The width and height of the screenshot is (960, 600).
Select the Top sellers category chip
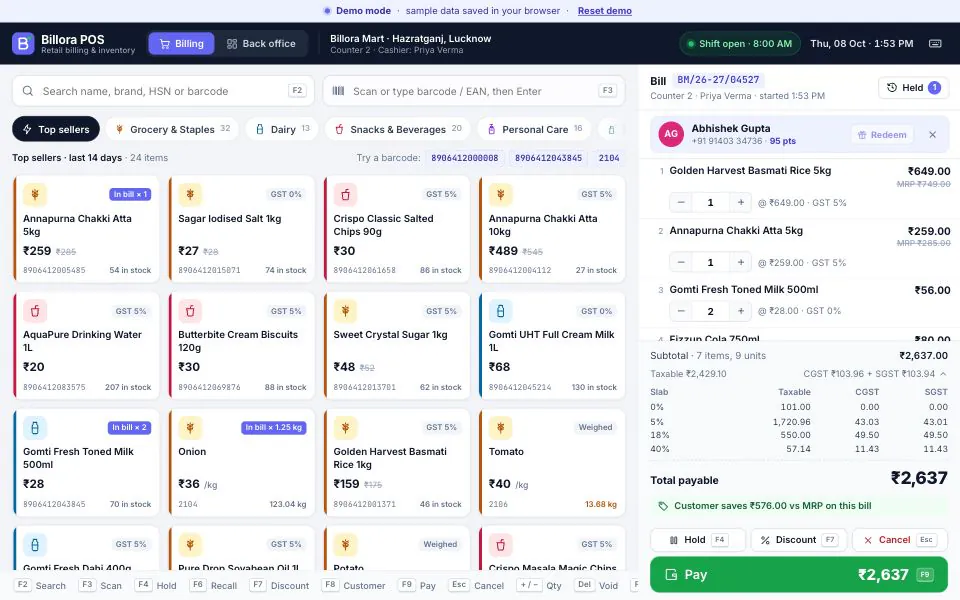[56, 129]
